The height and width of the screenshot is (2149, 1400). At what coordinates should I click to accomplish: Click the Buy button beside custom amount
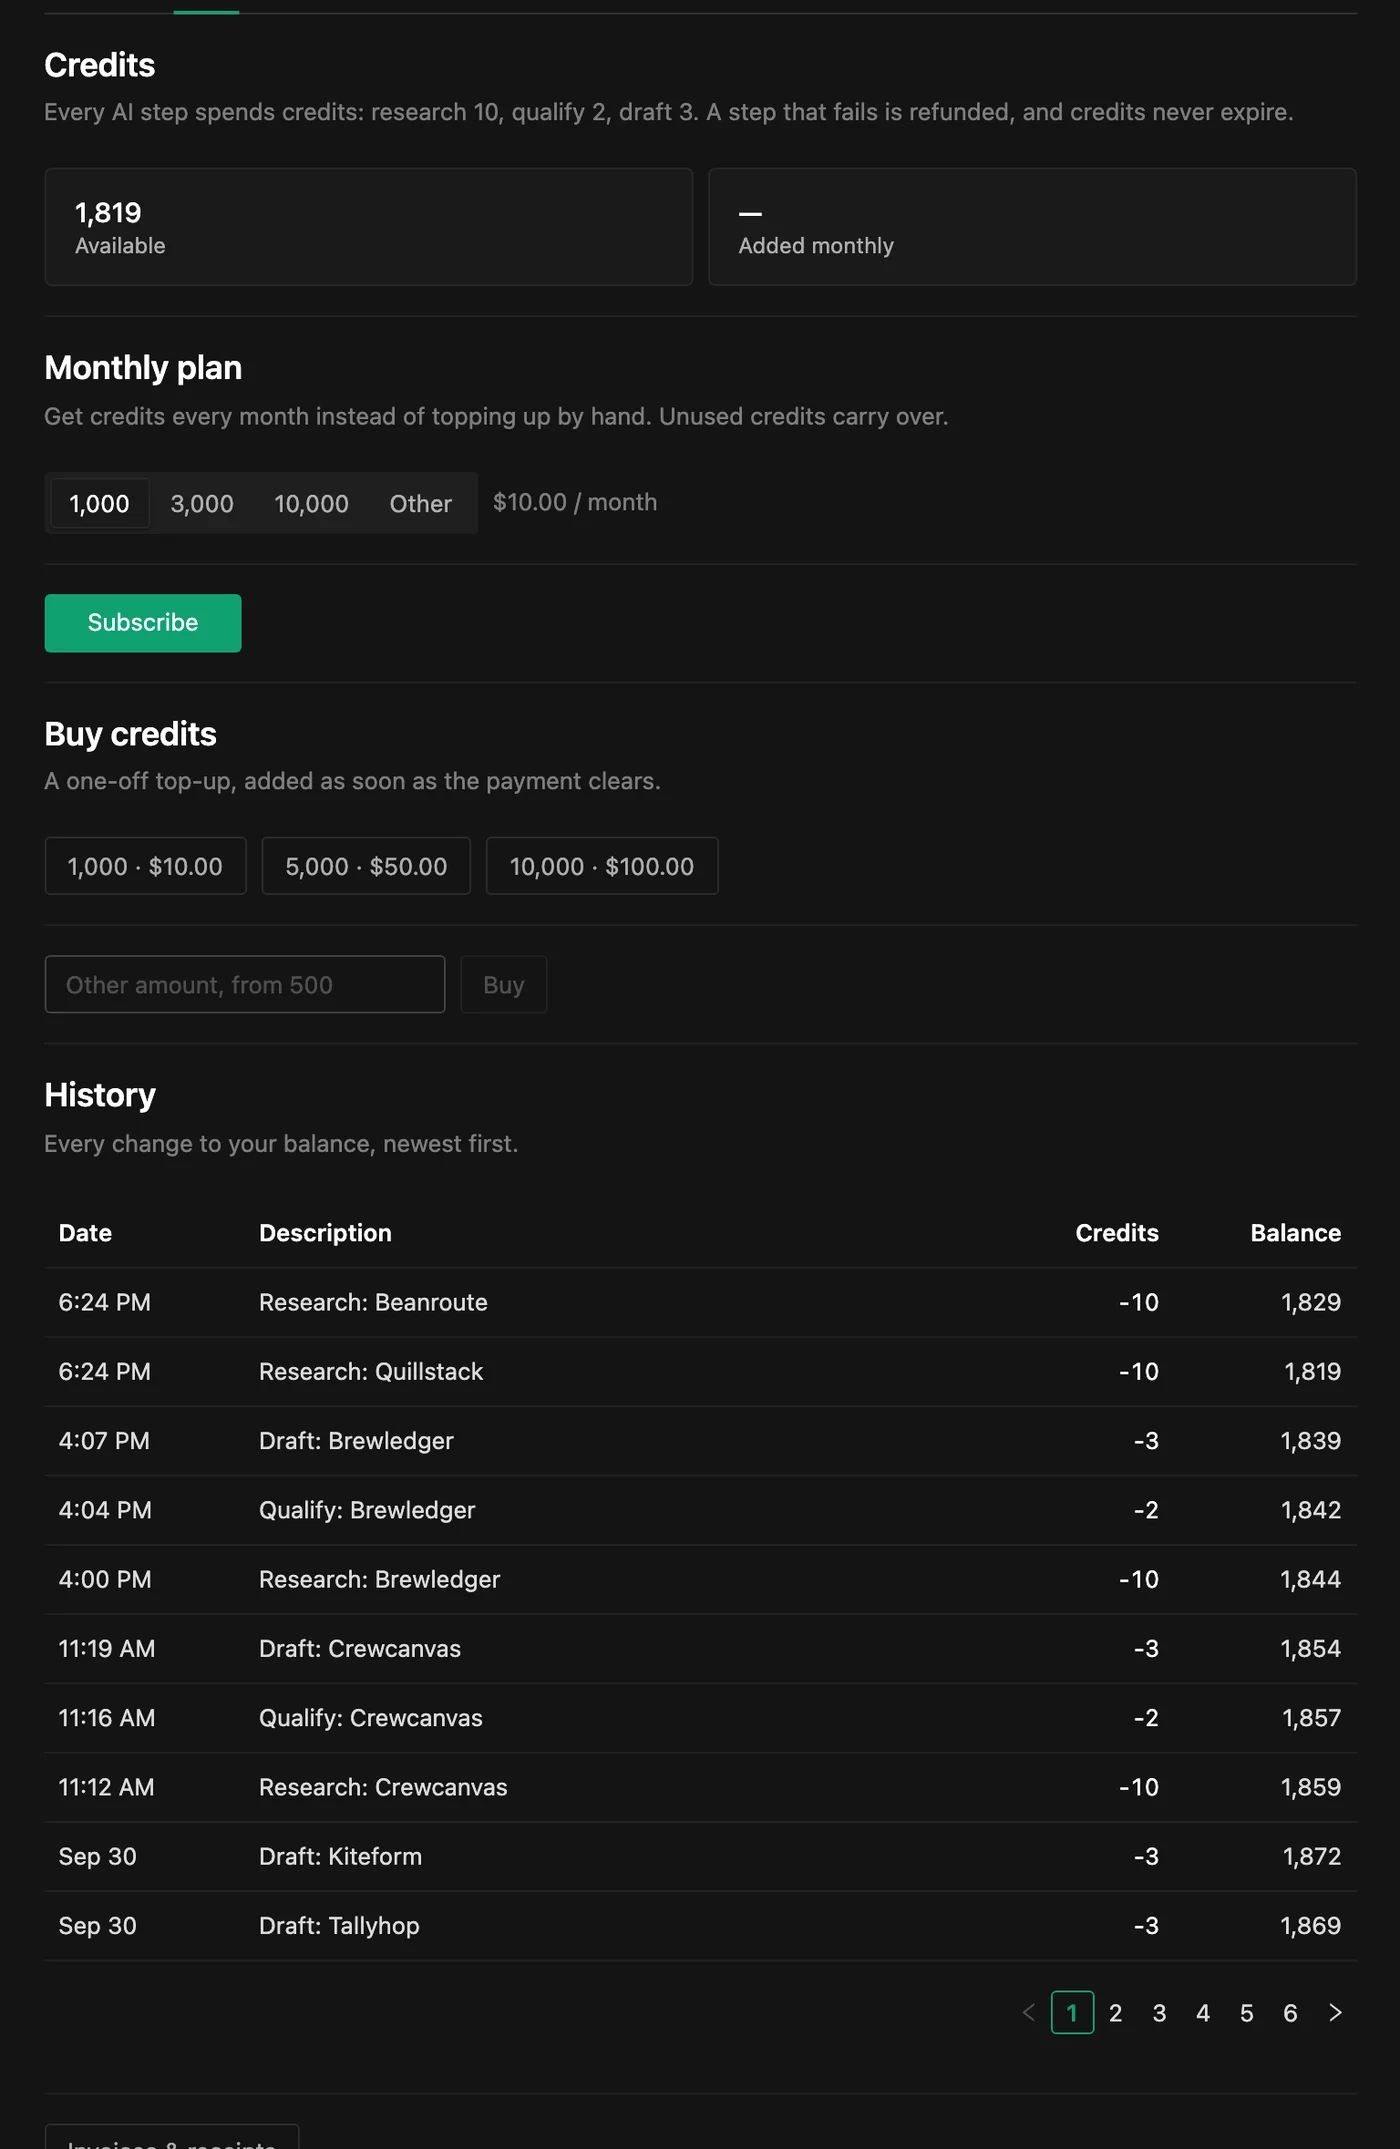coord(504,984)
